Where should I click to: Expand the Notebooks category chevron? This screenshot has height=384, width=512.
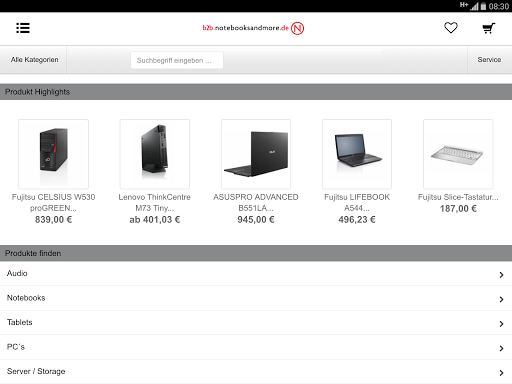click(501, 299)
